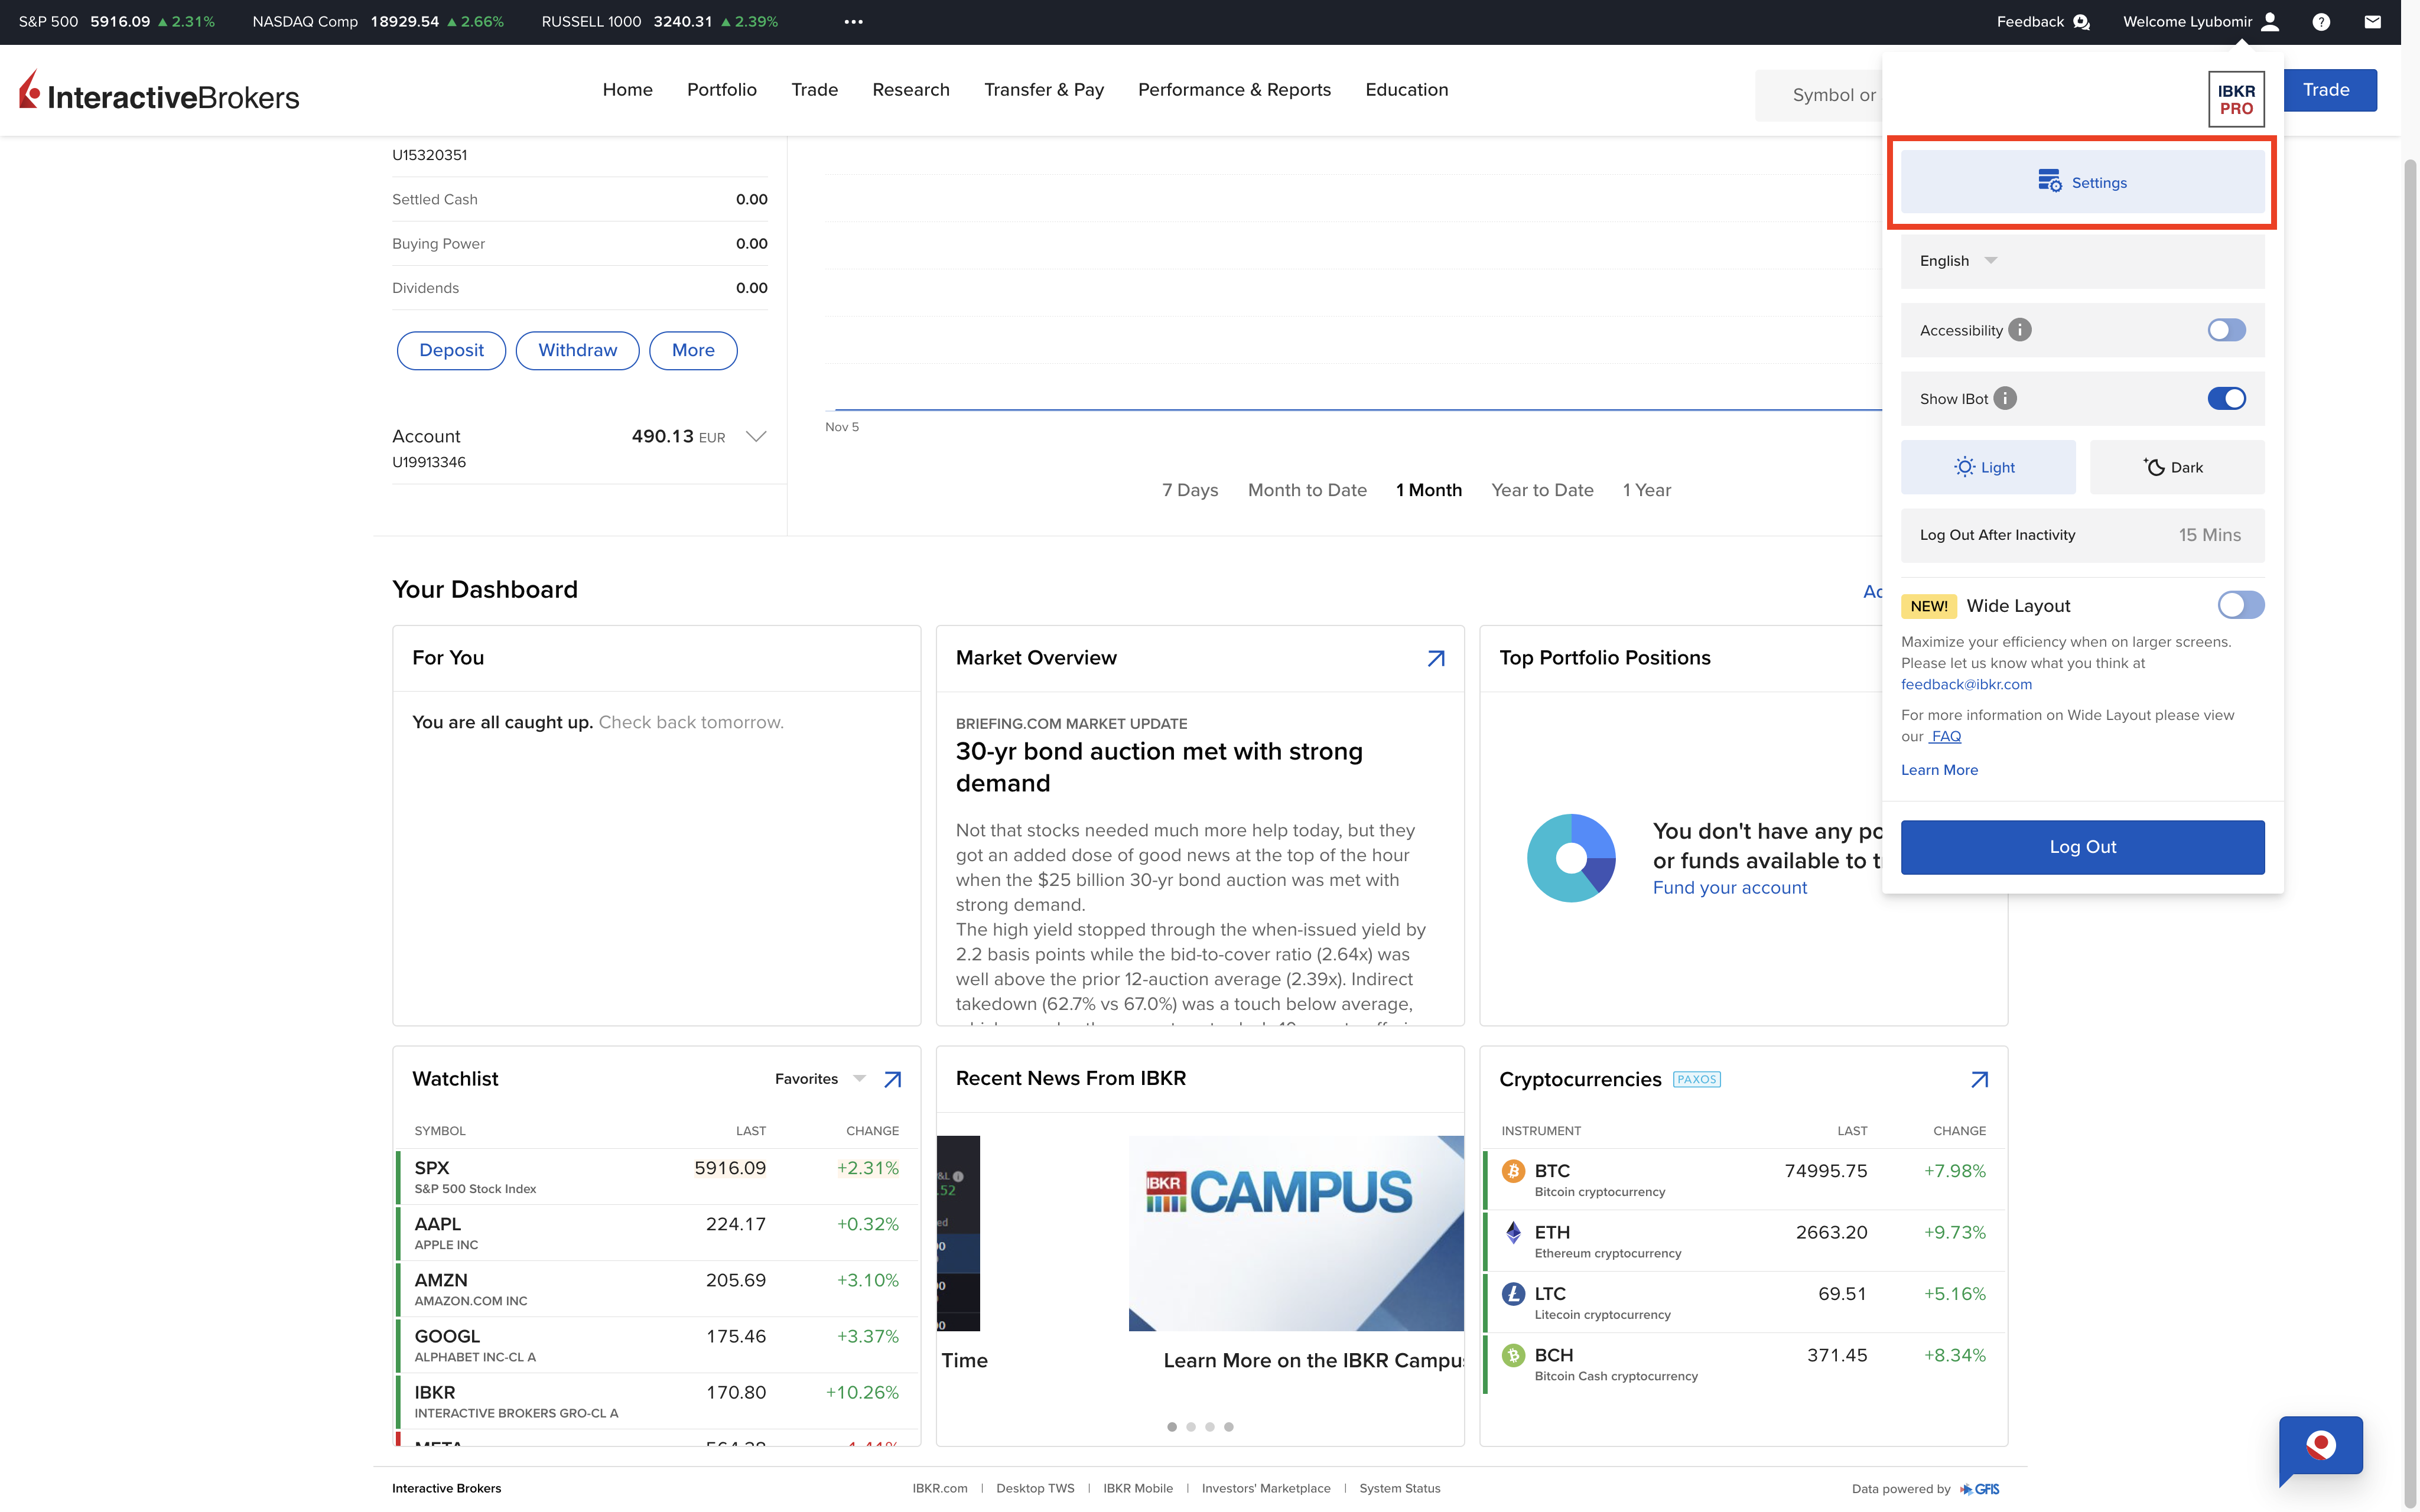Viewport: 2420px width, 1512px height.
Task: Click the Show IBot info icon
Action: coord(2005,398)
